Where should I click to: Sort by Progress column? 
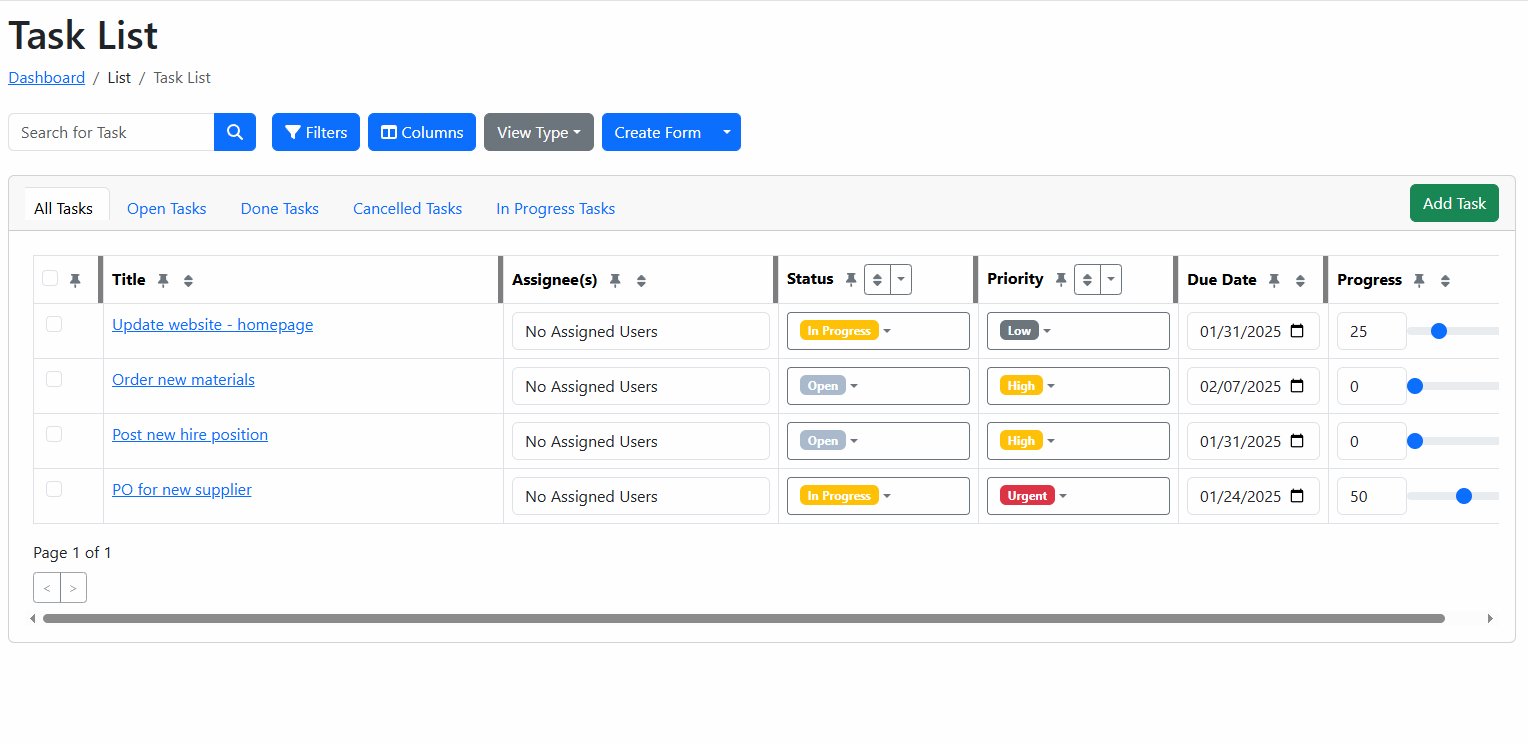click(x=1445, y=281)
